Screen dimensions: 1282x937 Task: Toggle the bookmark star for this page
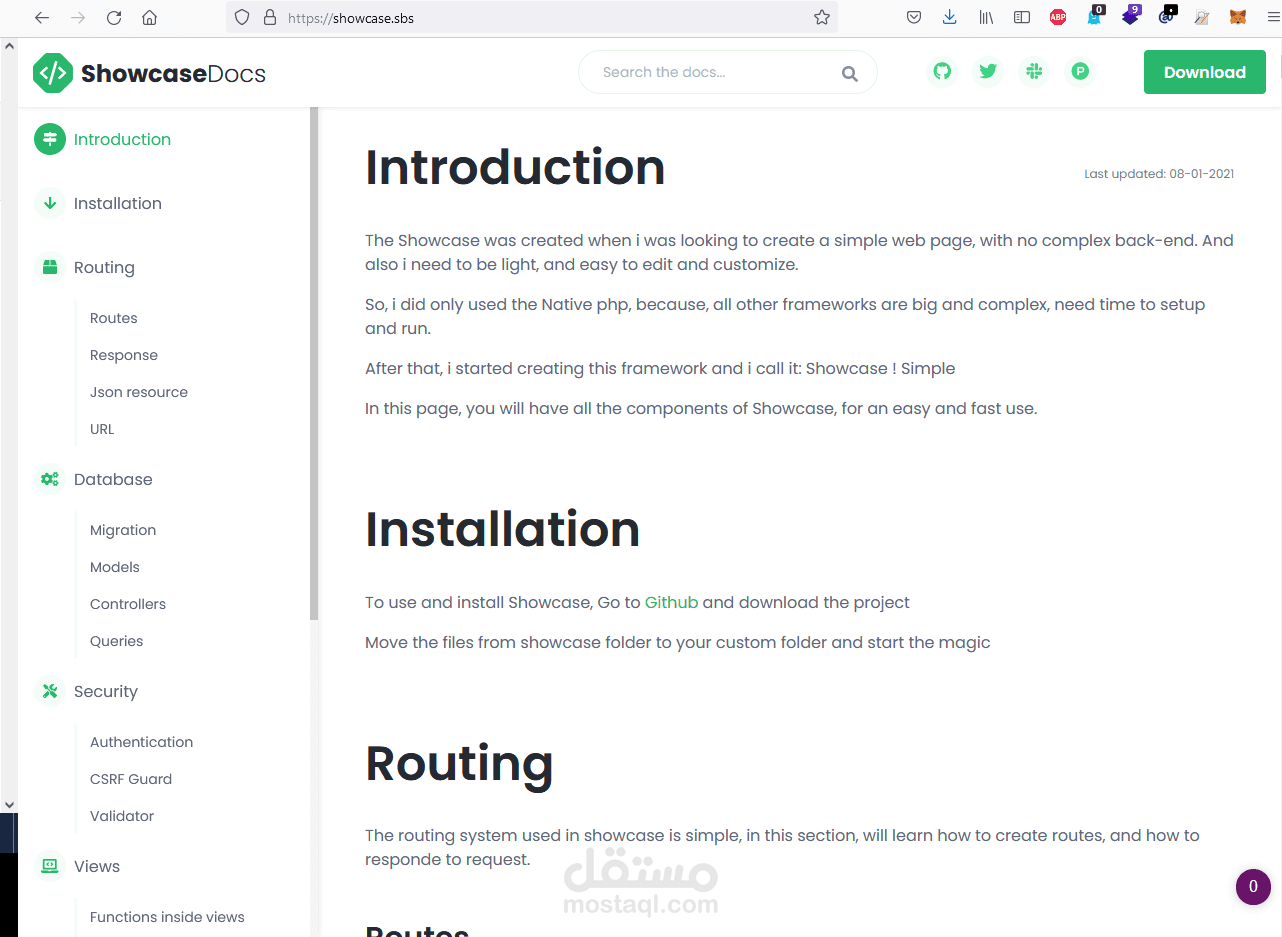tap(822, 17)
